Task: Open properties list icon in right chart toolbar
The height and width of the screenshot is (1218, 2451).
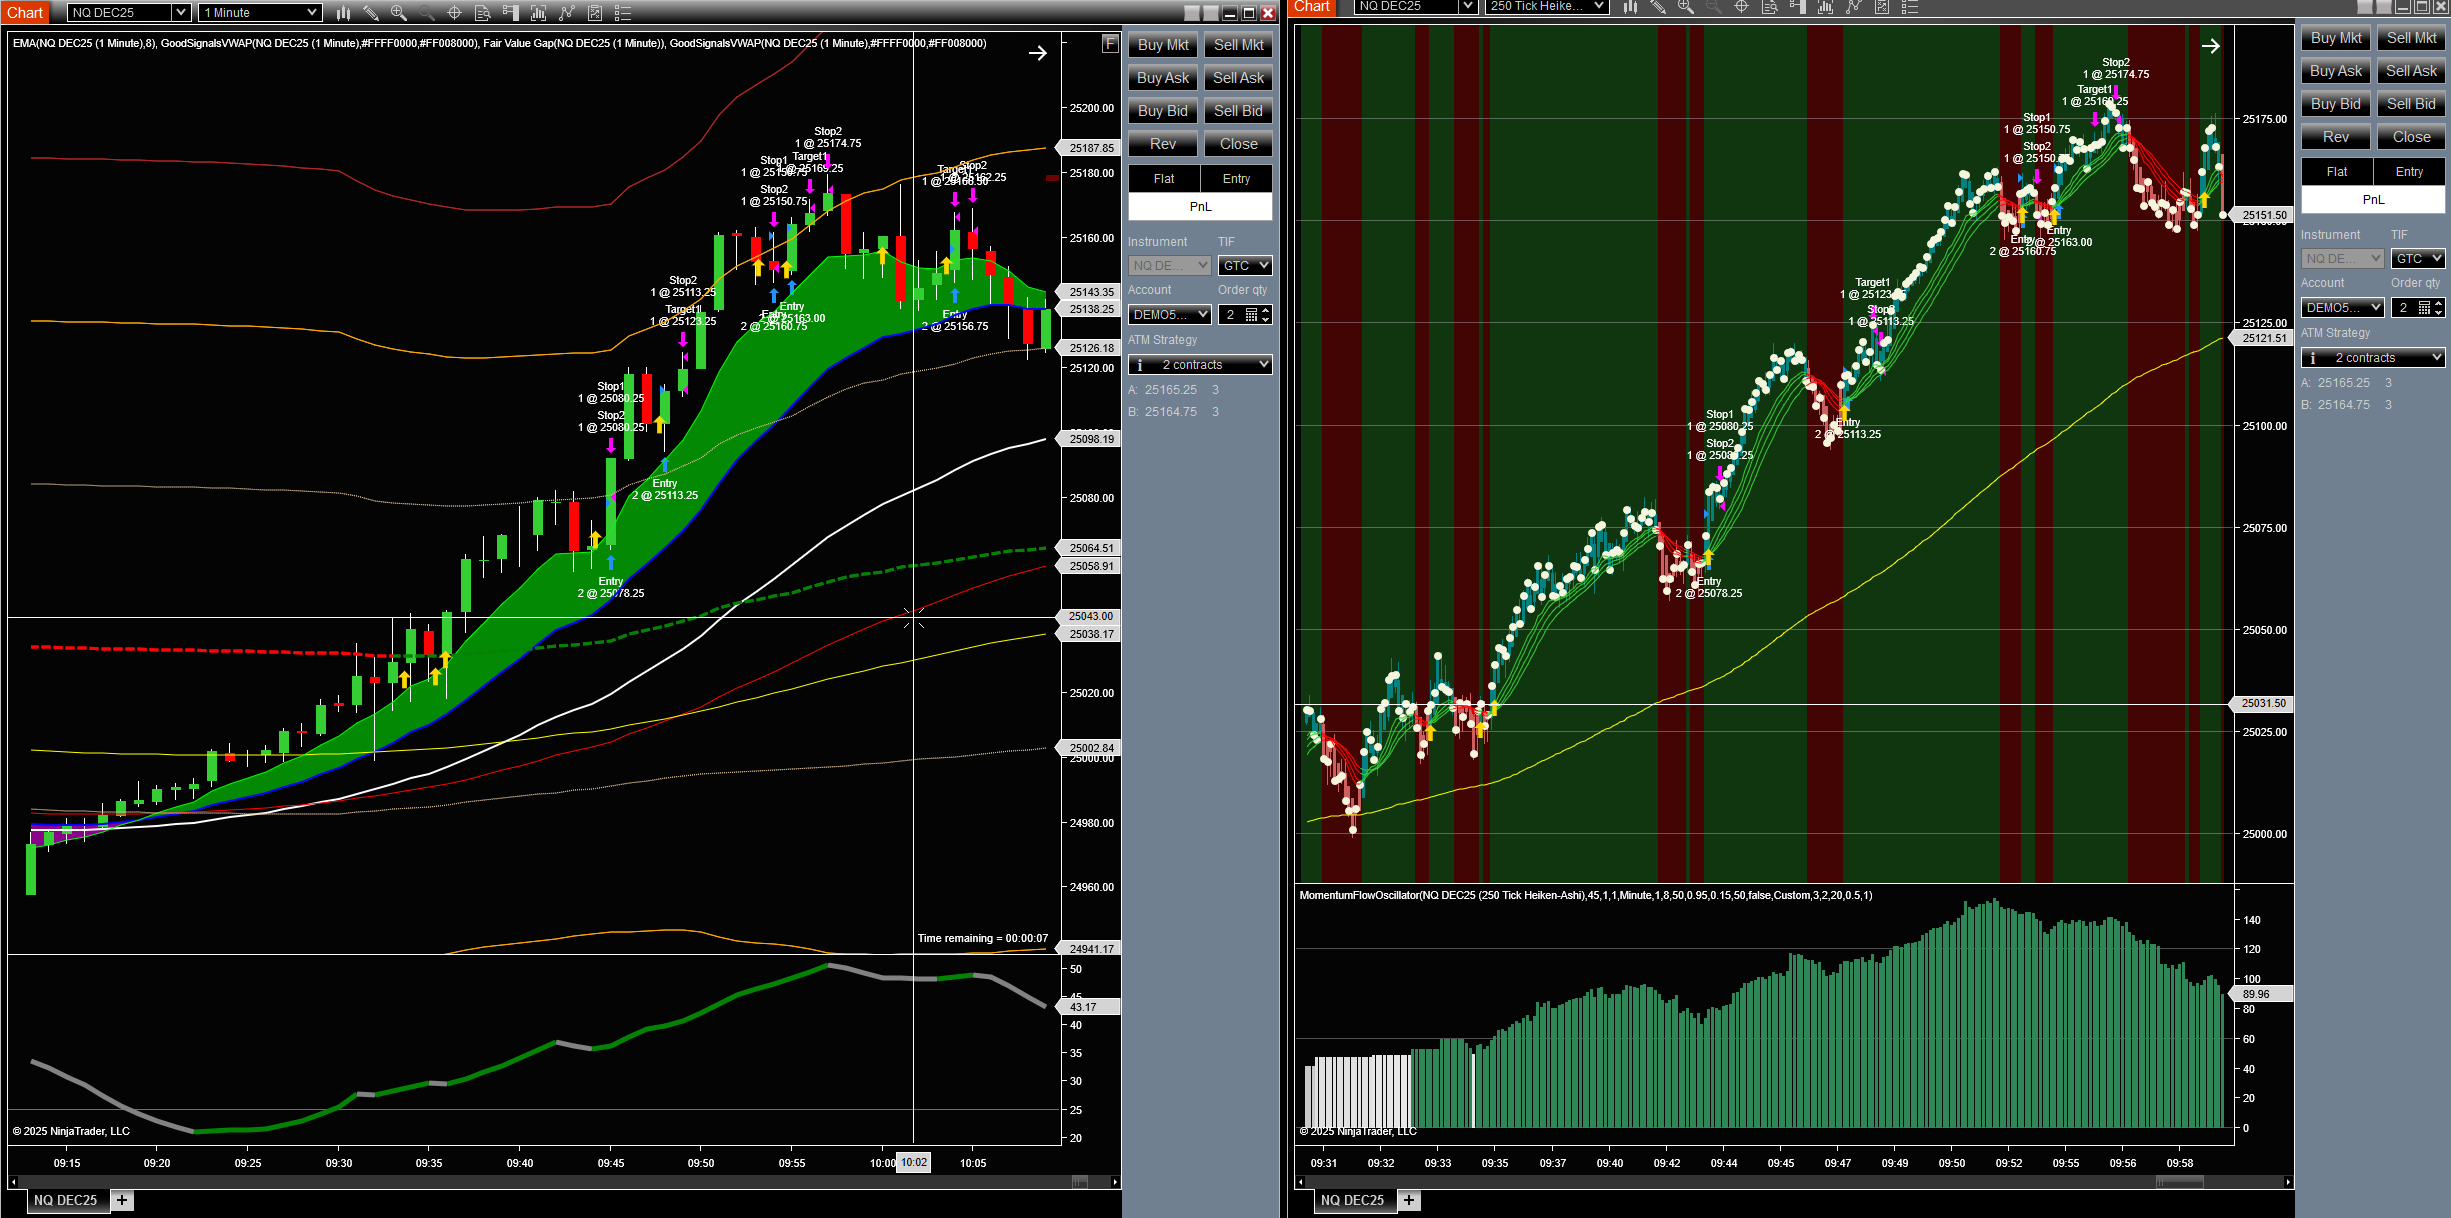Action: coord(1909,6)
